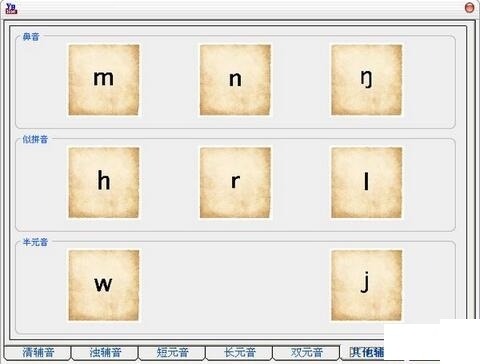Screen dimensions: 482x364
Task: Click the Yb application icon in title bar
Action: (11, 8)
